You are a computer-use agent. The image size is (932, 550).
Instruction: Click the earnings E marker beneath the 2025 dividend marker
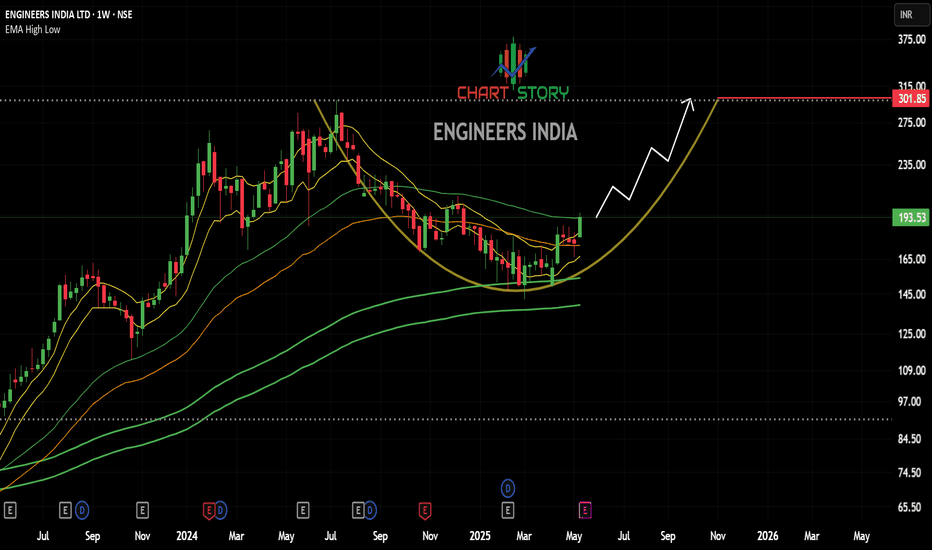click(x=508, y=510)
